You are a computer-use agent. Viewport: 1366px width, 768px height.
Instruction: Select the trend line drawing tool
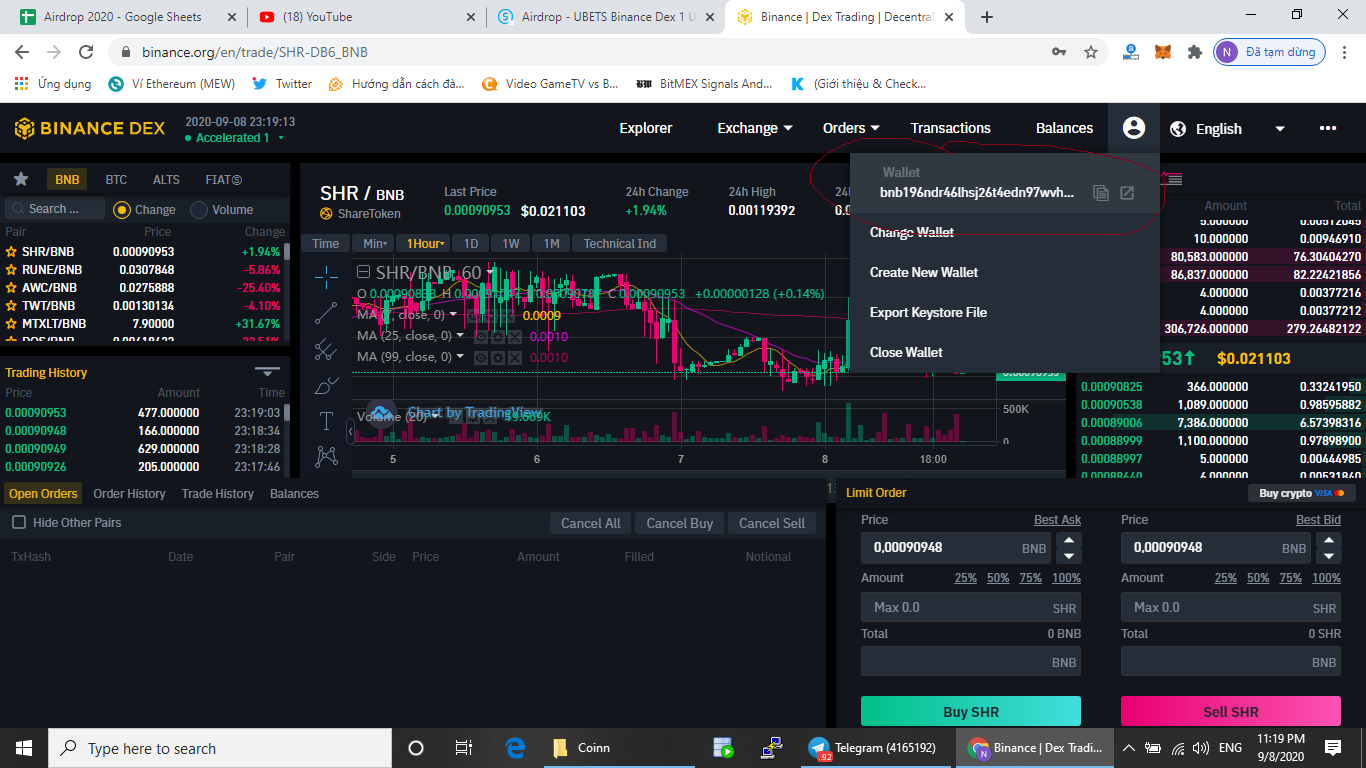[x=326, y=313]
